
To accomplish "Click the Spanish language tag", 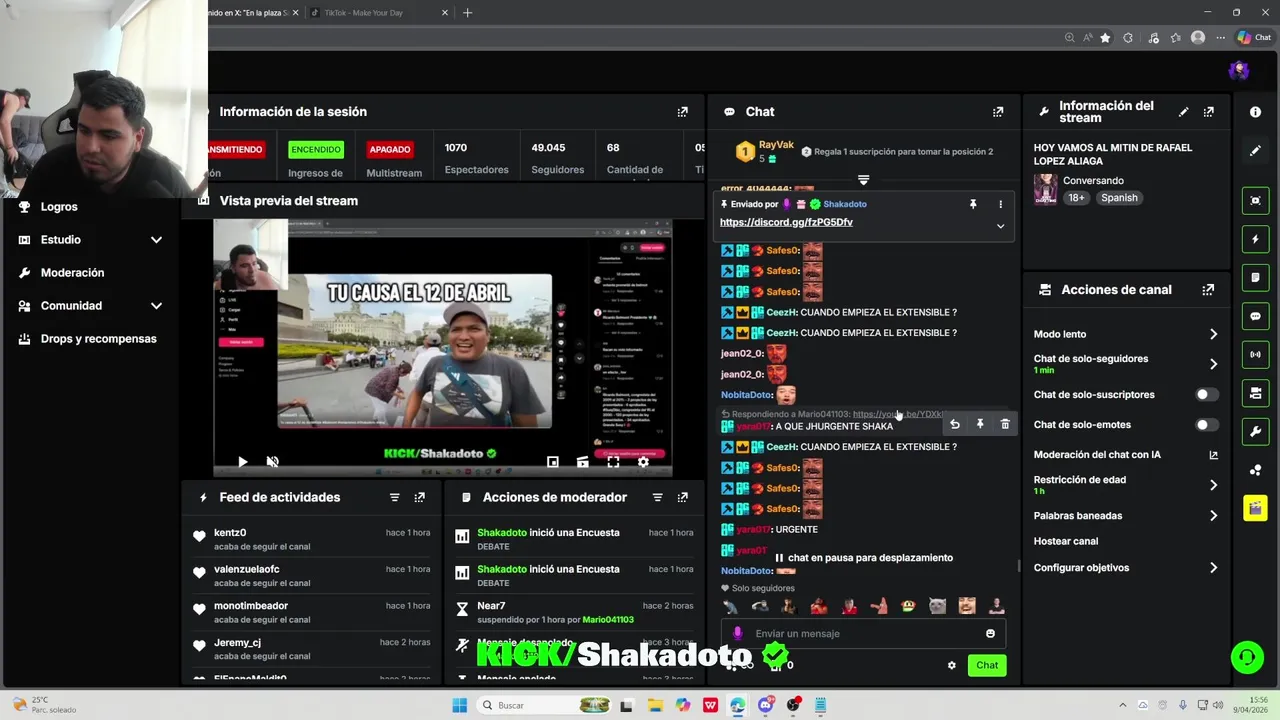I will (1119, 198).
